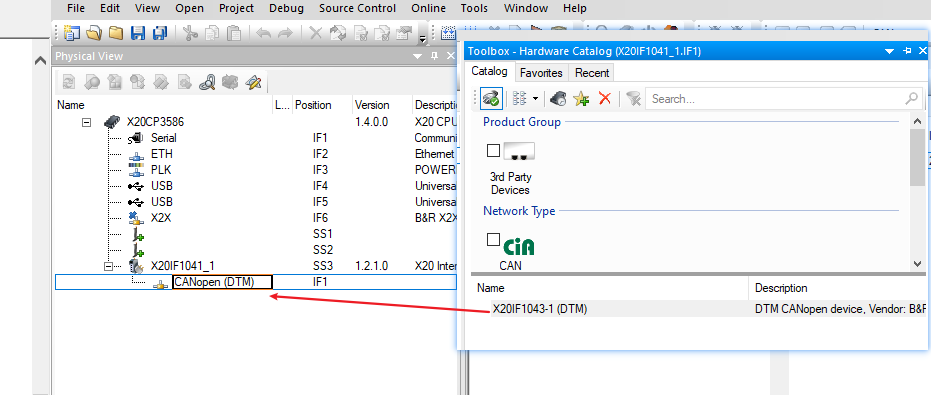Switch to the Recent tab

point(592,72)
